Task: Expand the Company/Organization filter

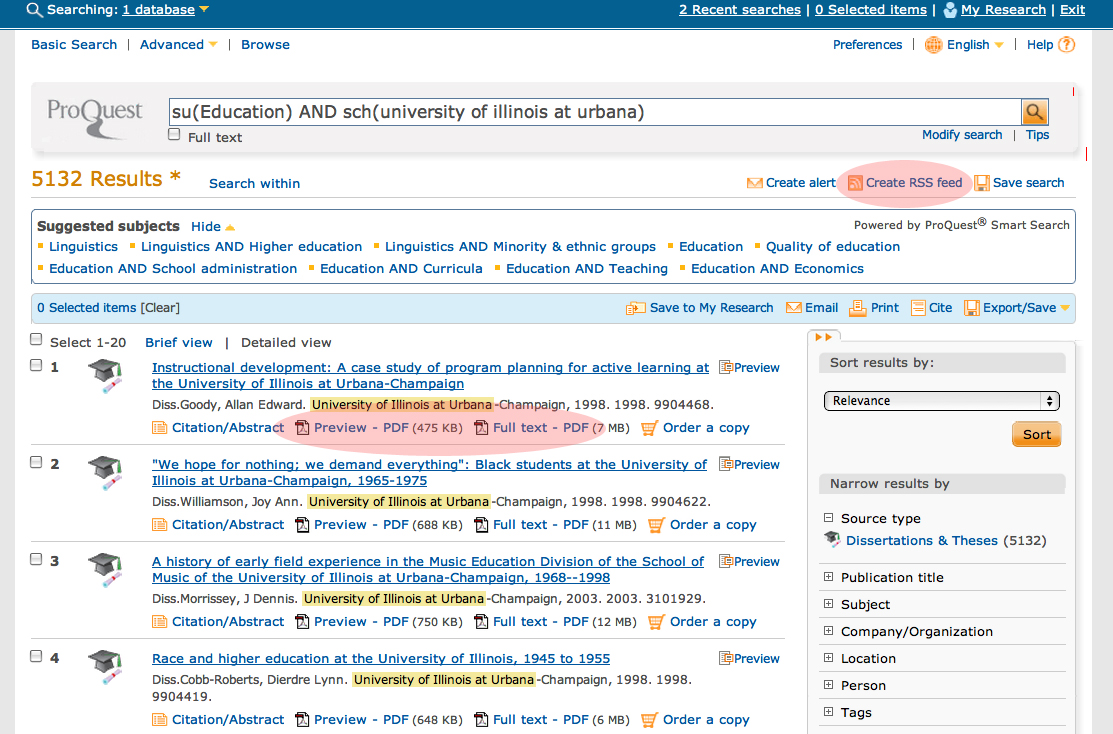Action: point(828,631)
